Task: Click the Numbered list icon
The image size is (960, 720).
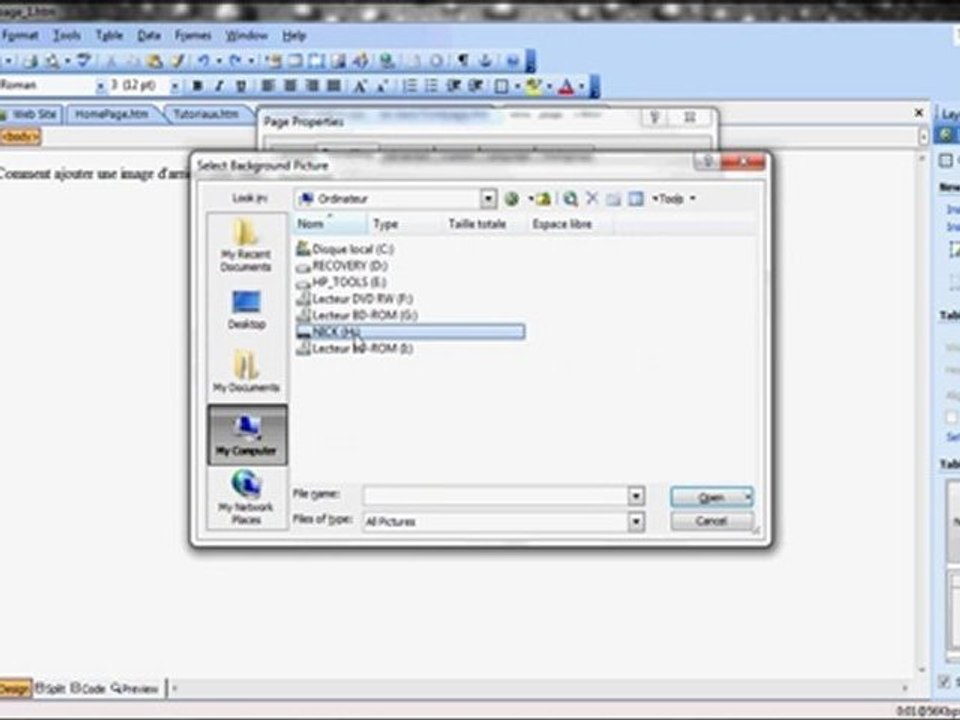Action: coord(410,86)
